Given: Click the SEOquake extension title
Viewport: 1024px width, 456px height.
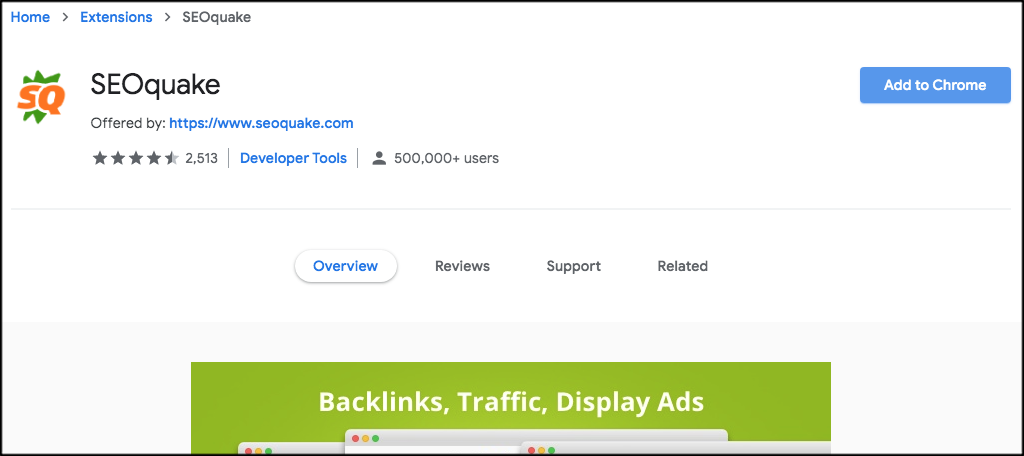Looking at the screenshot, I should (155, 85).
